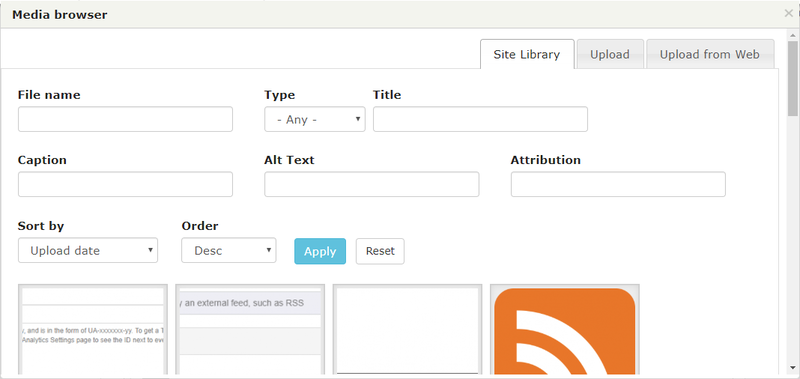Switch to the Site Library tab
The height and width of the screenshot is (379, 800).
click(x=527, y=54)
